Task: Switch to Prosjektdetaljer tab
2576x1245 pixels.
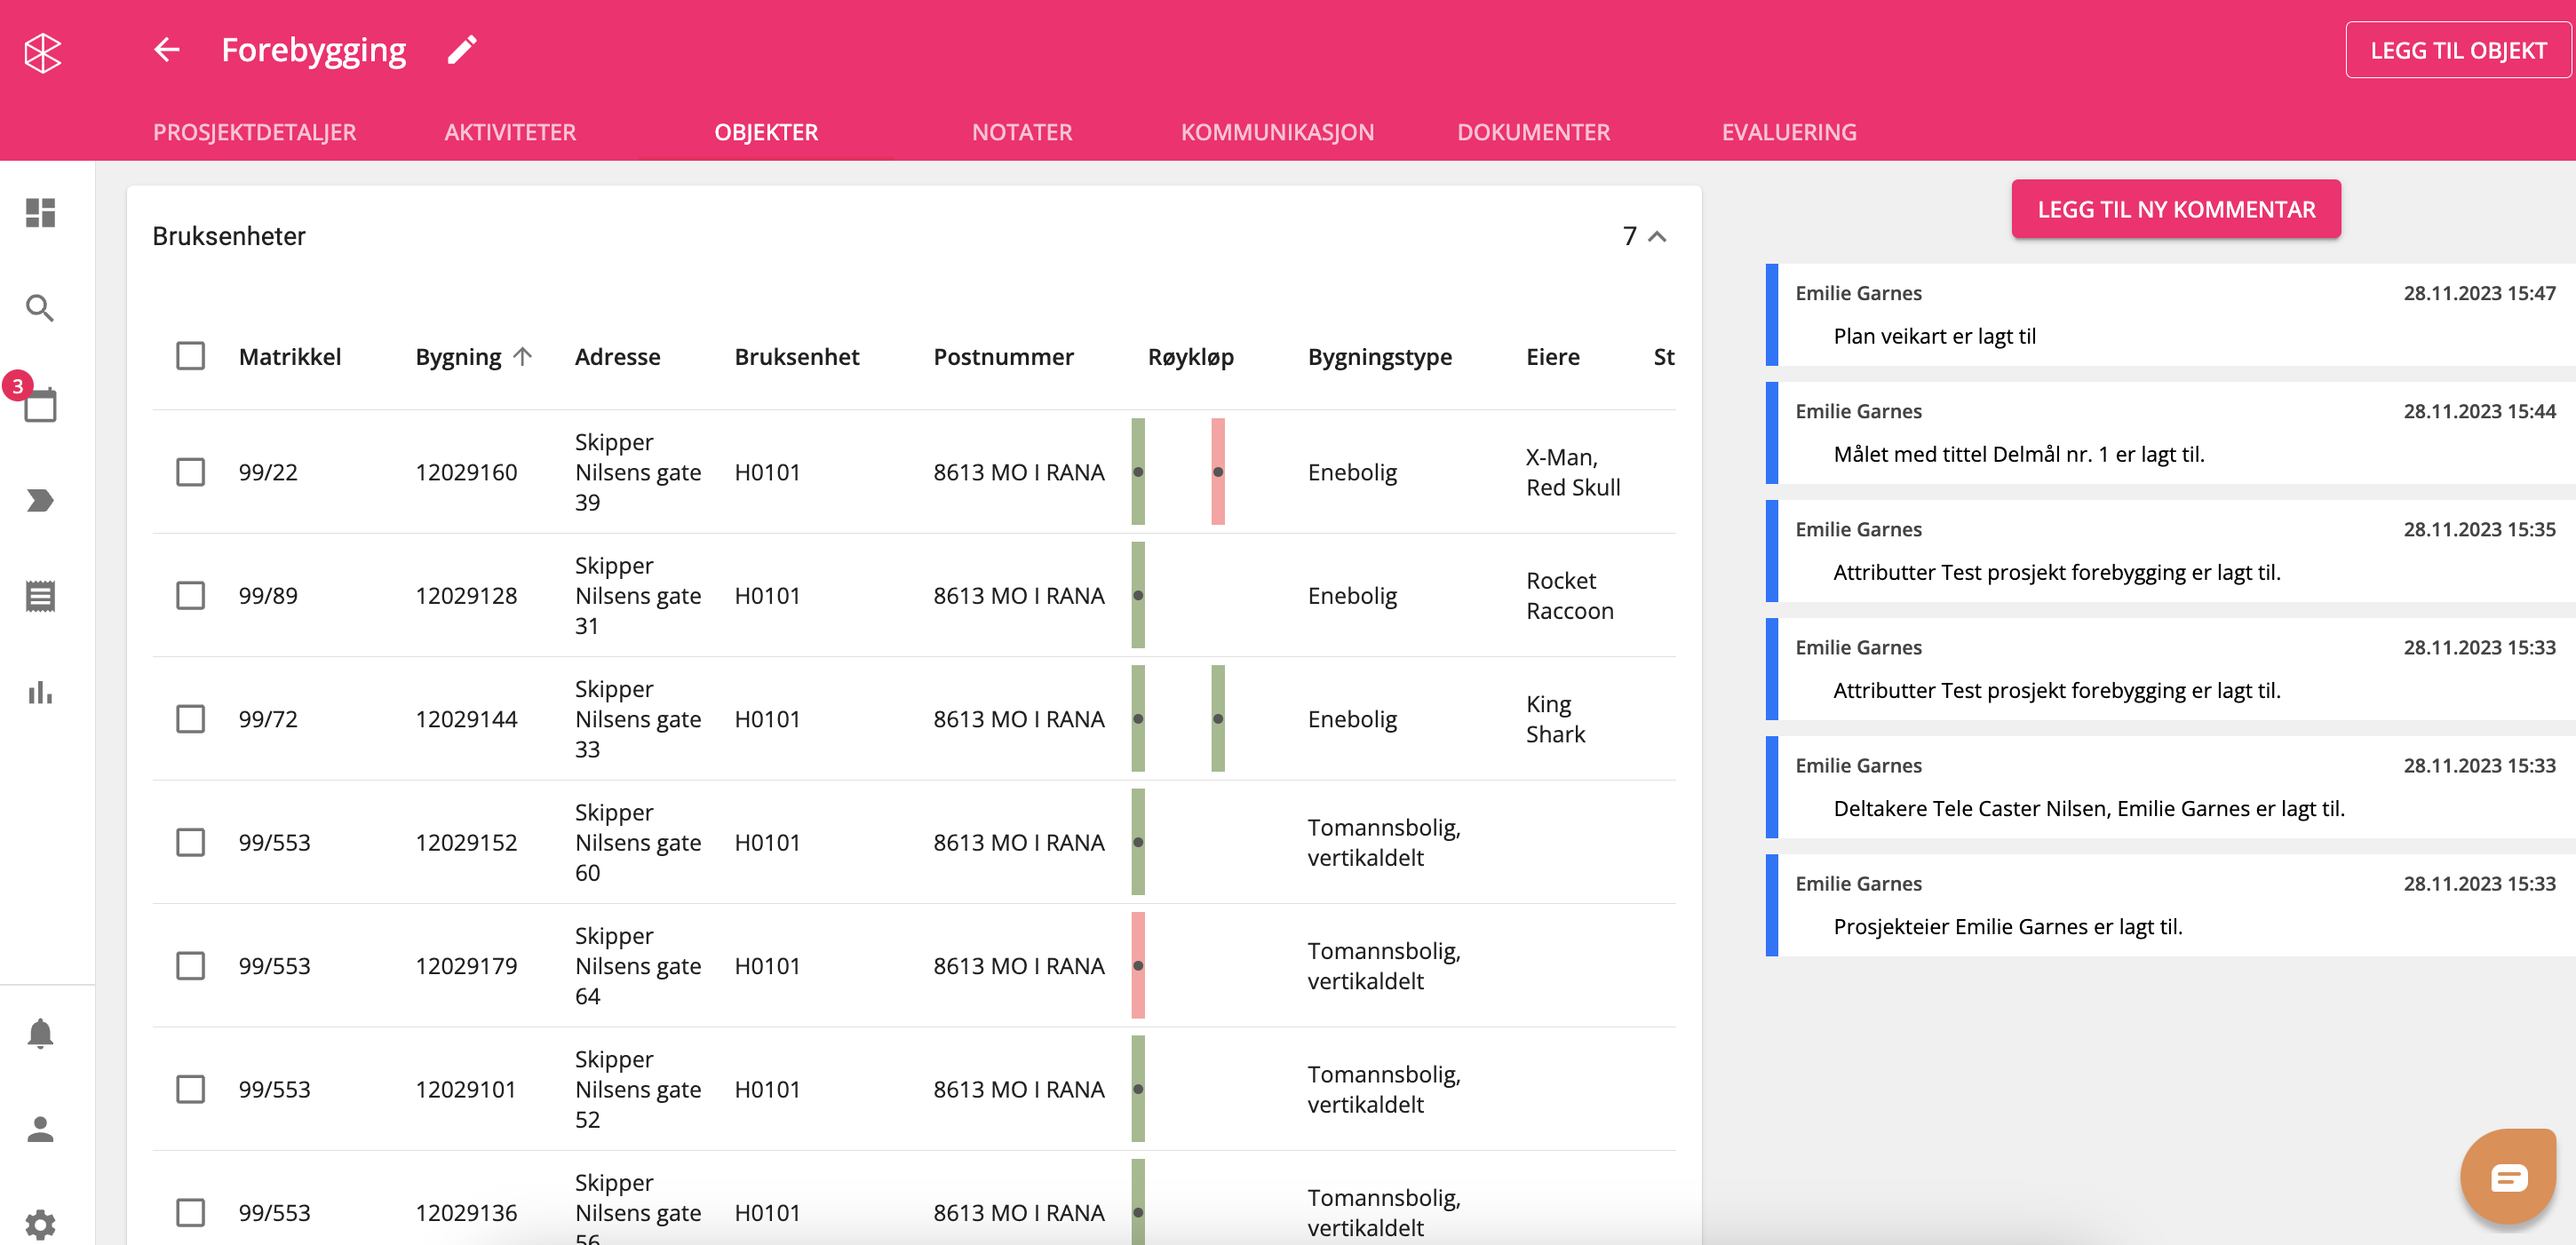Action: point(254,132)
